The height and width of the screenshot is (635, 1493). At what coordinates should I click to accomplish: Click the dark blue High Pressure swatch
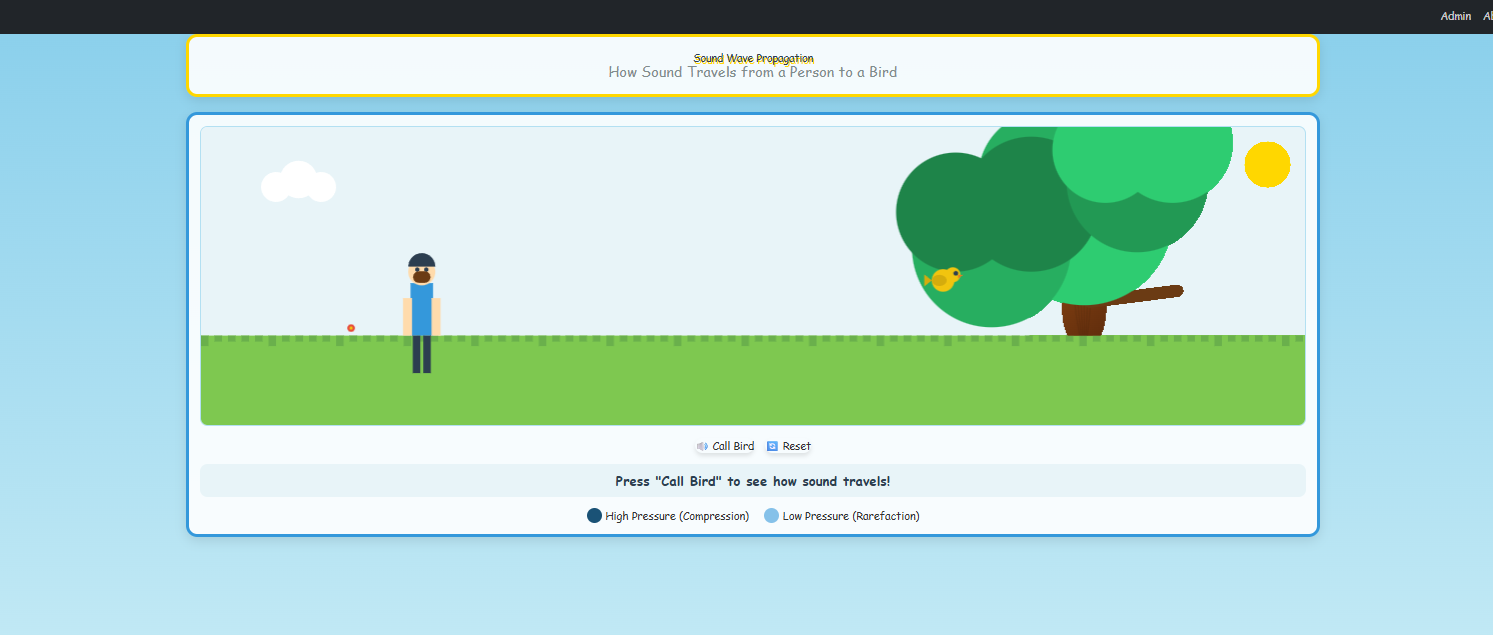[594, 516]
